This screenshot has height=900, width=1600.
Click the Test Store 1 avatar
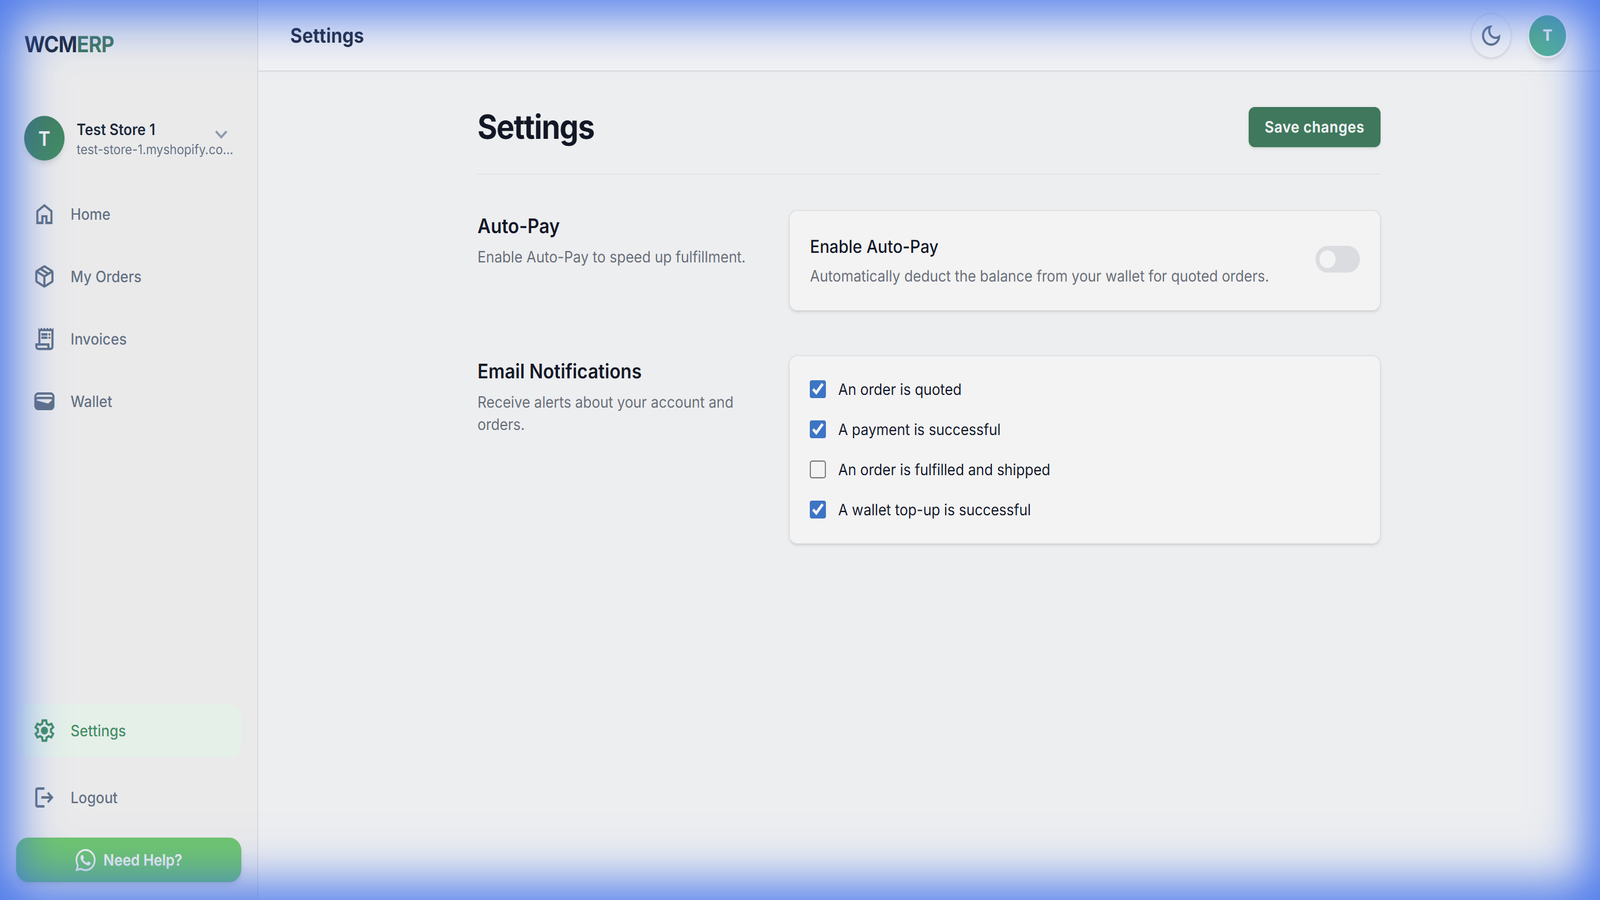[x=44, y=138]
